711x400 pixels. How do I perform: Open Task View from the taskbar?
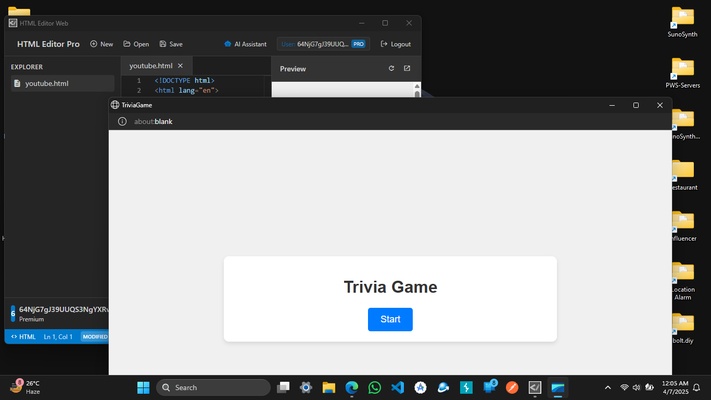pos(283,387)
